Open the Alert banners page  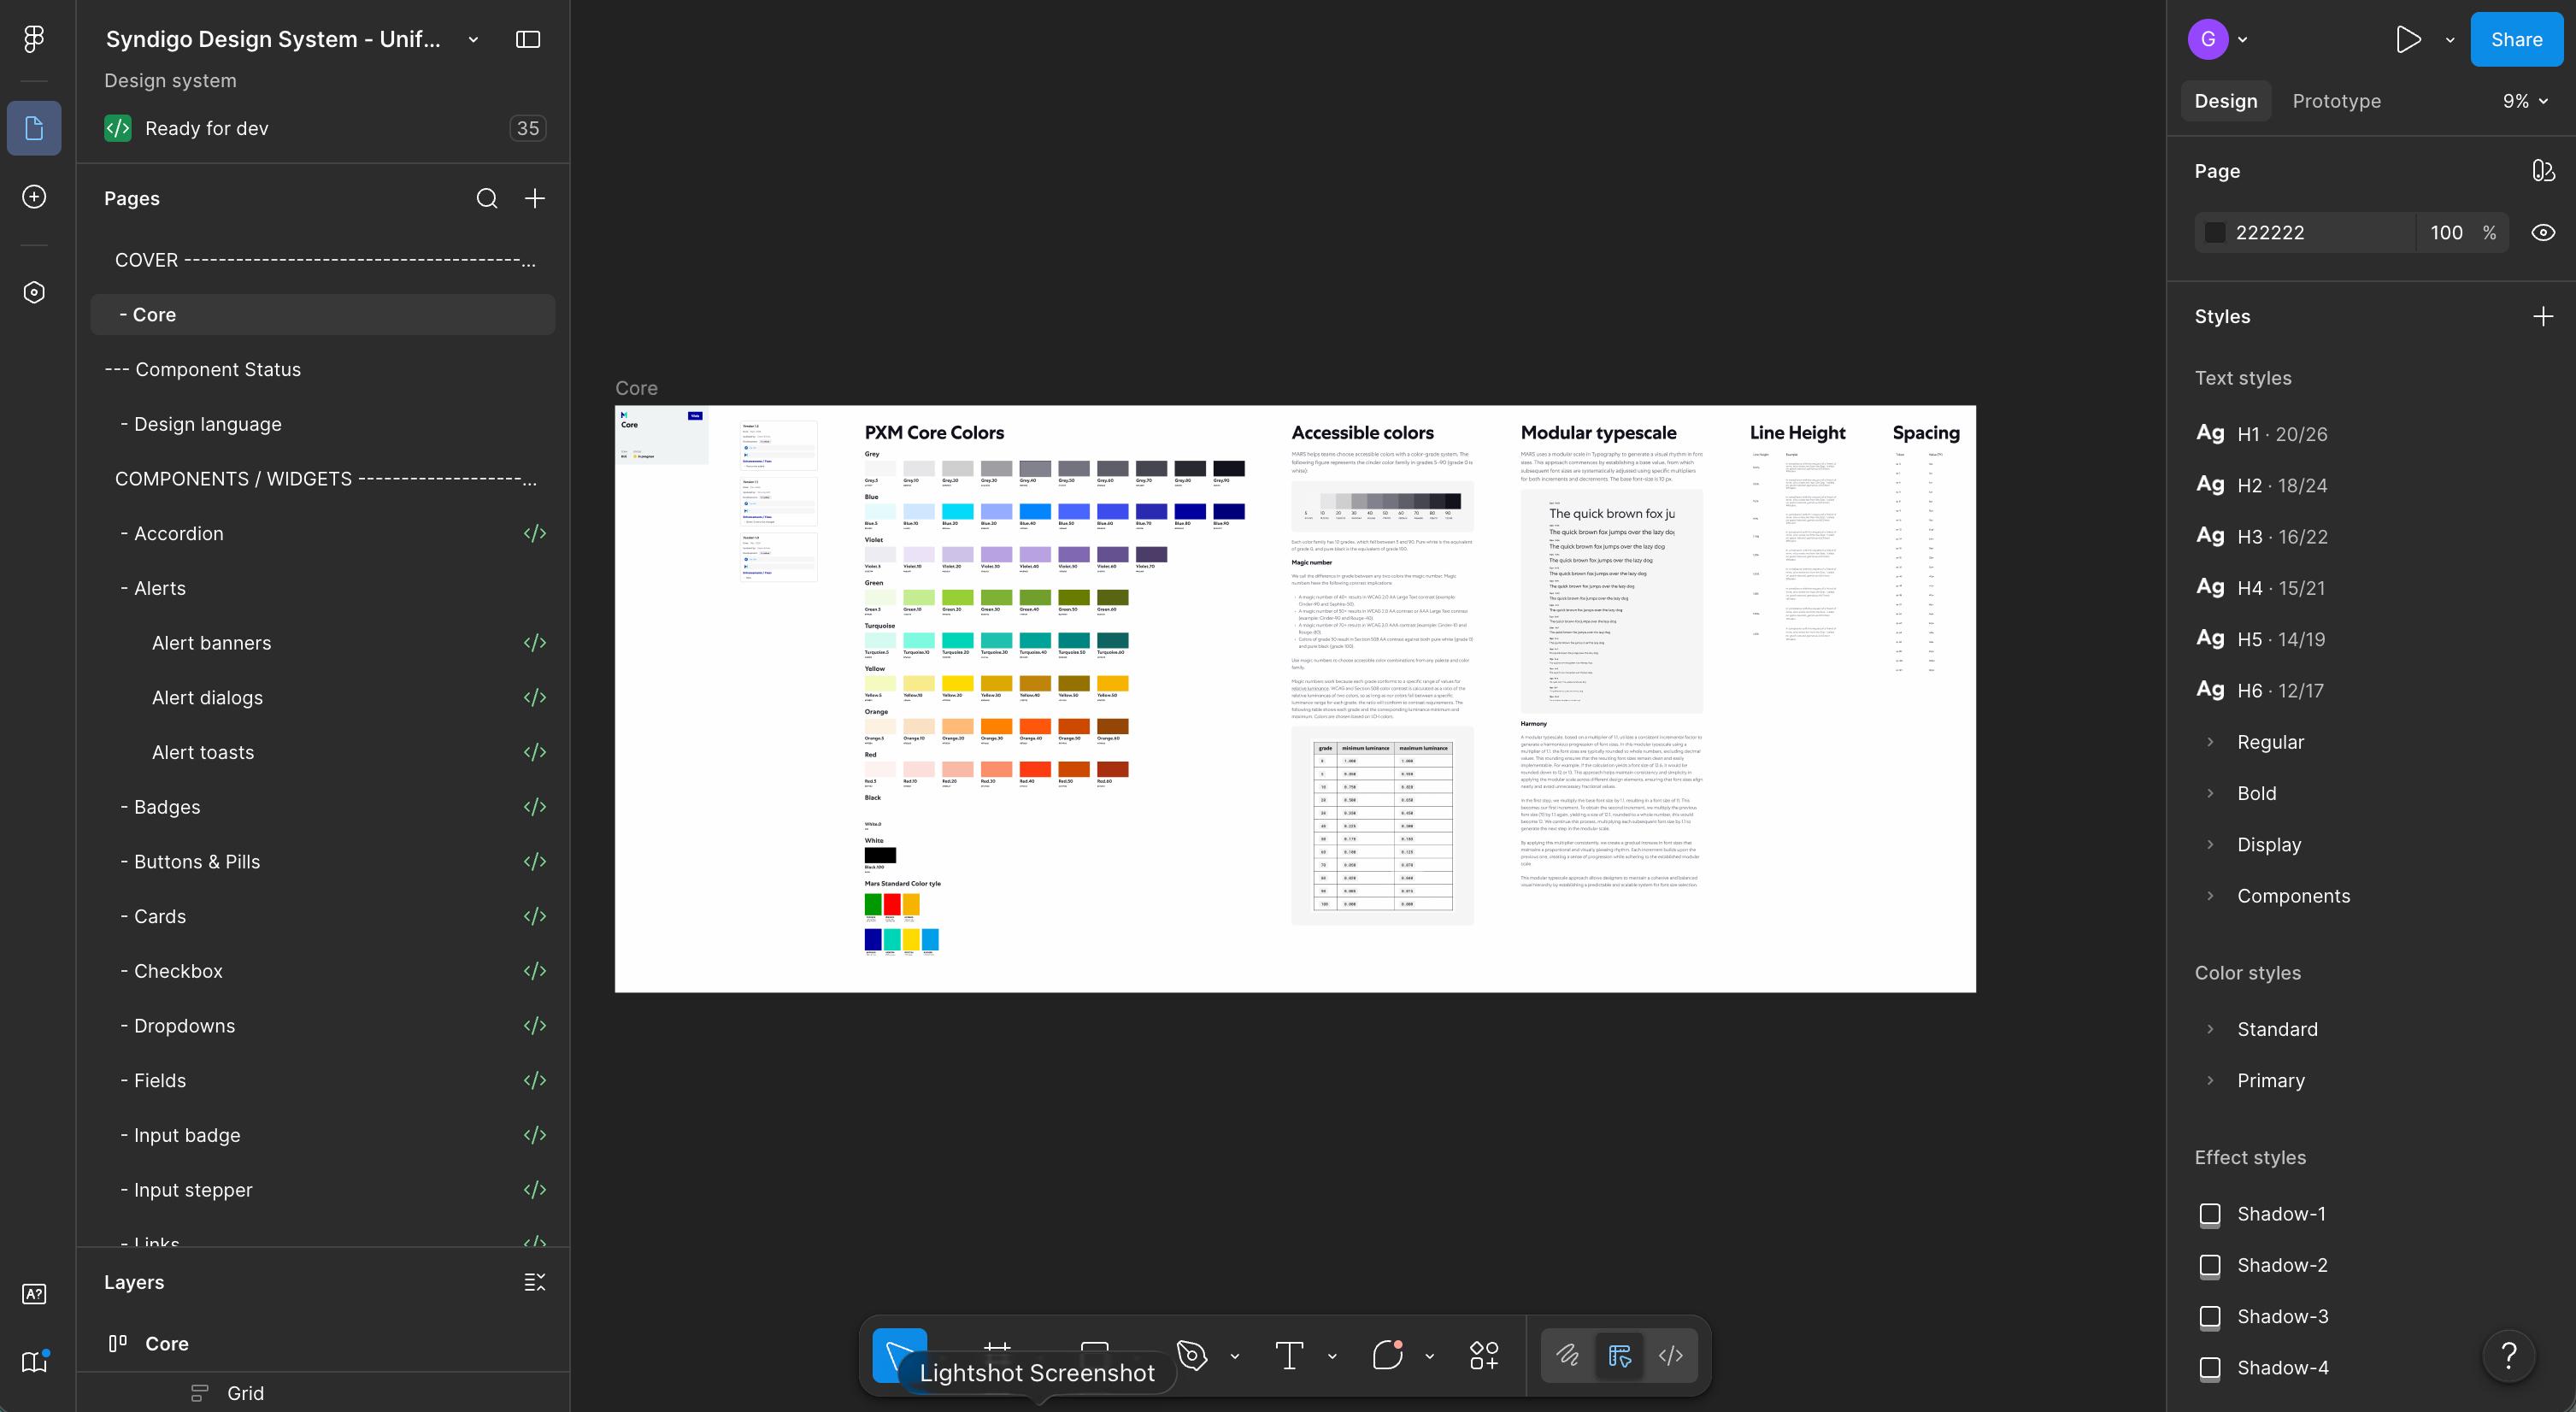[x=322, y=643]
